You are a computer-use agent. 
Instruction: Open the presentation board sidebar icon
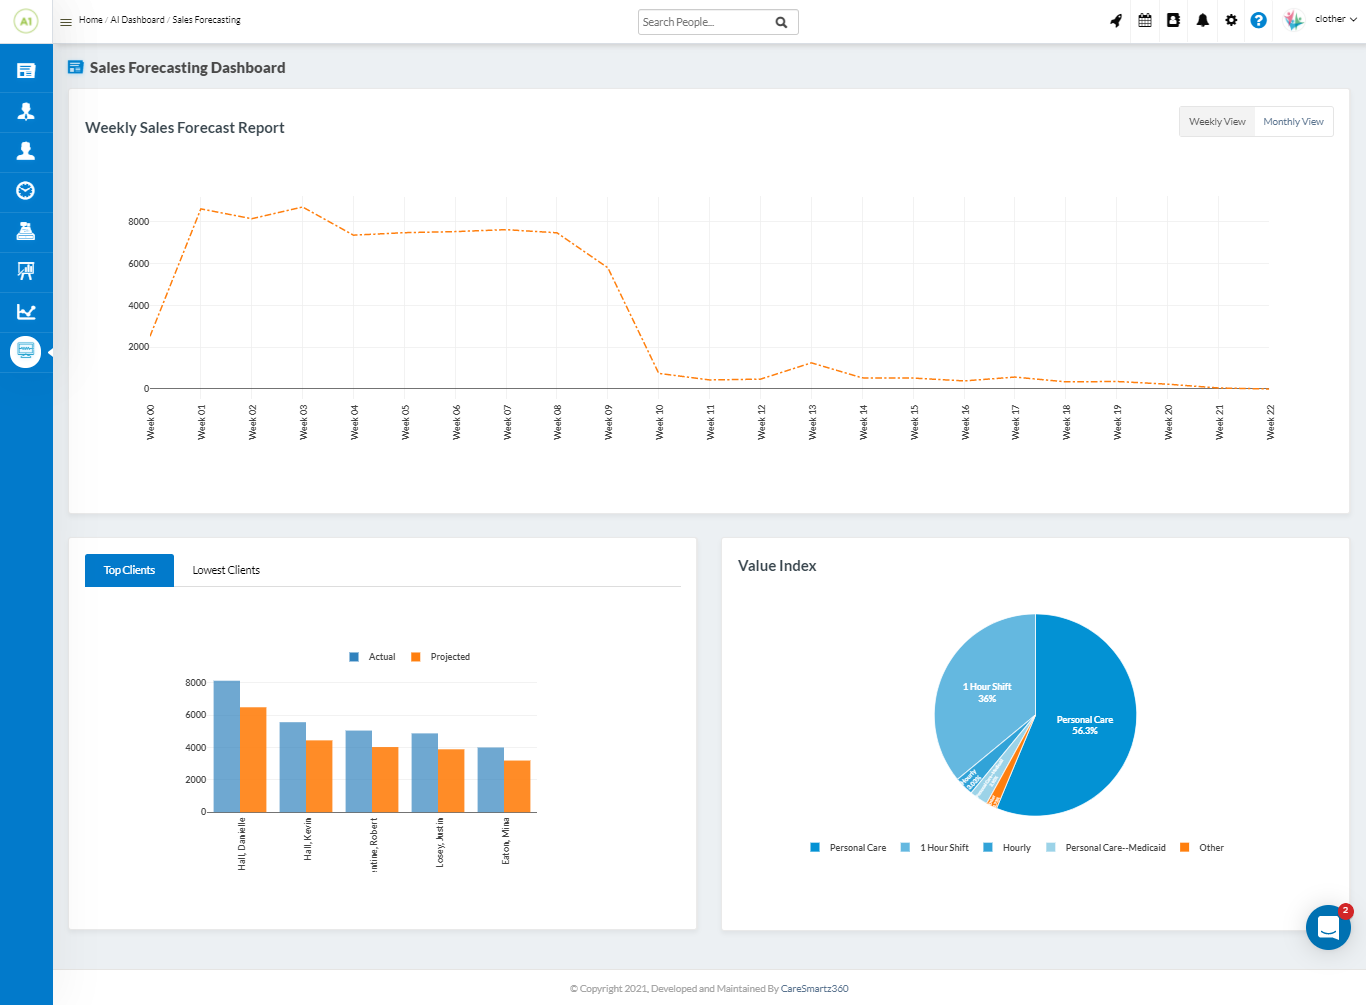(26, 271)
